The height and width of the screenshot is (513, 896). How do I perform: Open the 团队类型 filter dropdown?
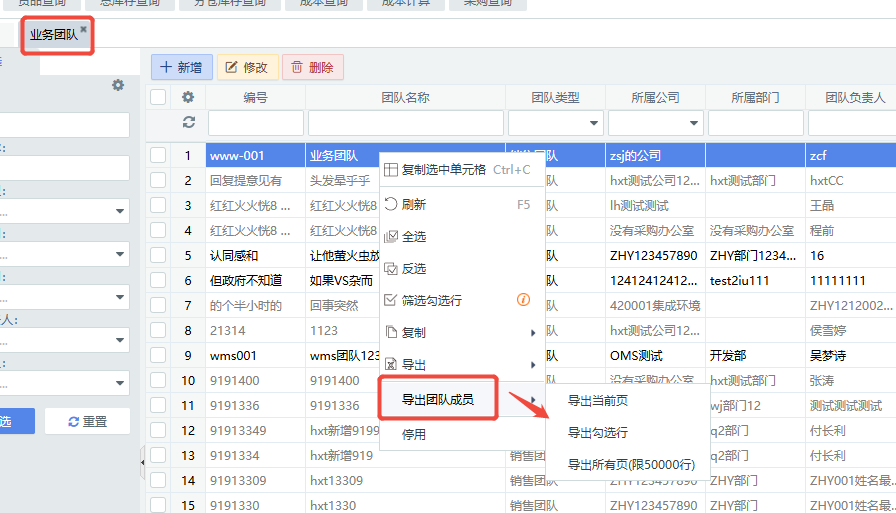point(555,123)
